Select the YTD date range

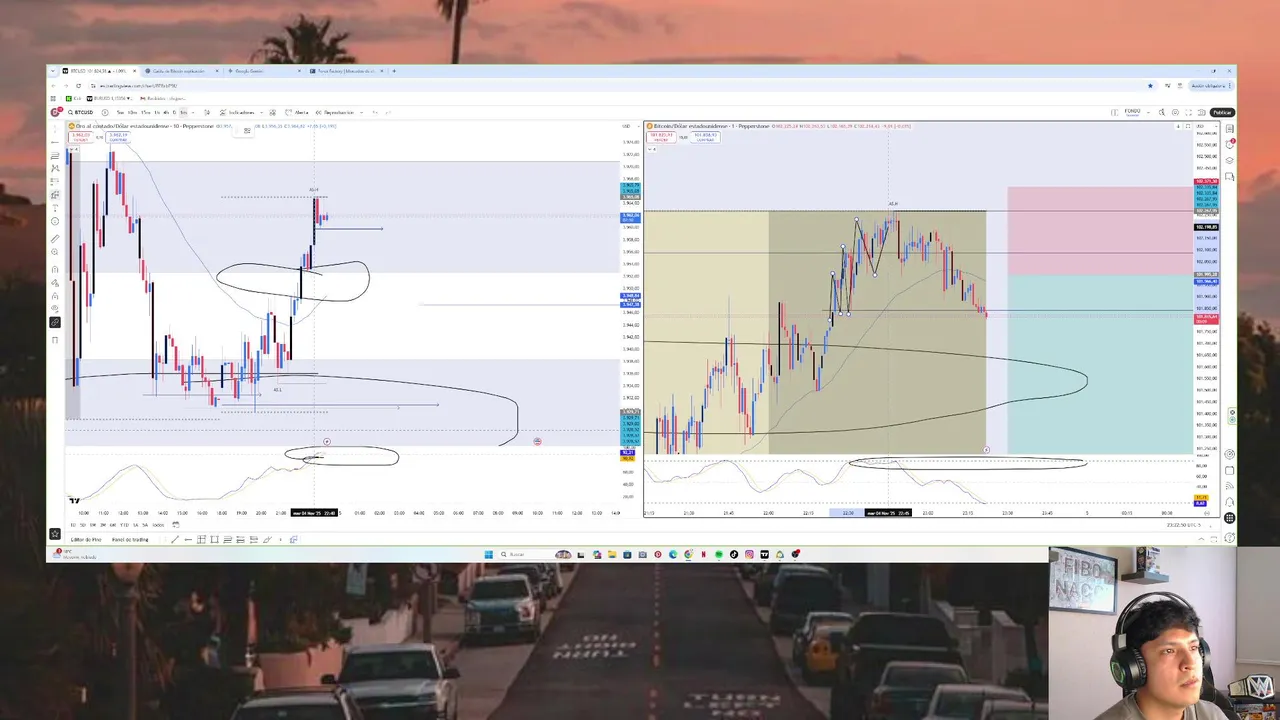(124, 525)
